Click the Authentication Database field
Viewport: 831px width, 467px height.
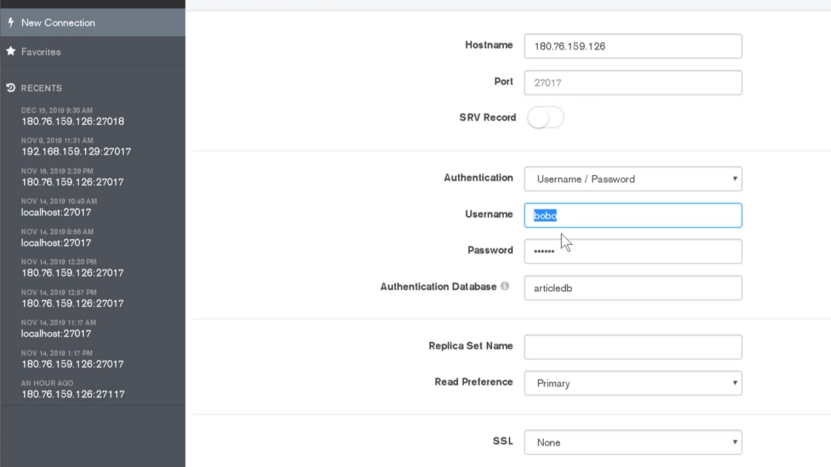633,288
